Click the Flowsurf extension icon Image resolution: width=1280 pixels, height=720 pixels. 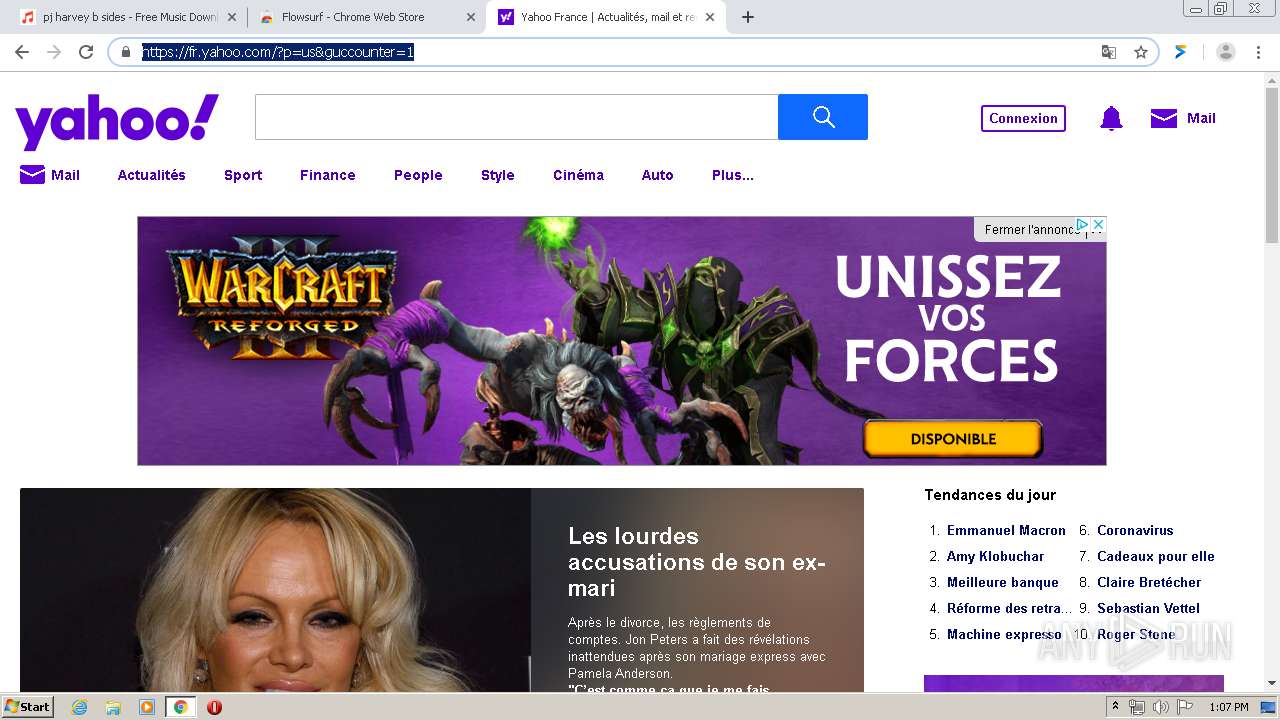click(1180, 52)
